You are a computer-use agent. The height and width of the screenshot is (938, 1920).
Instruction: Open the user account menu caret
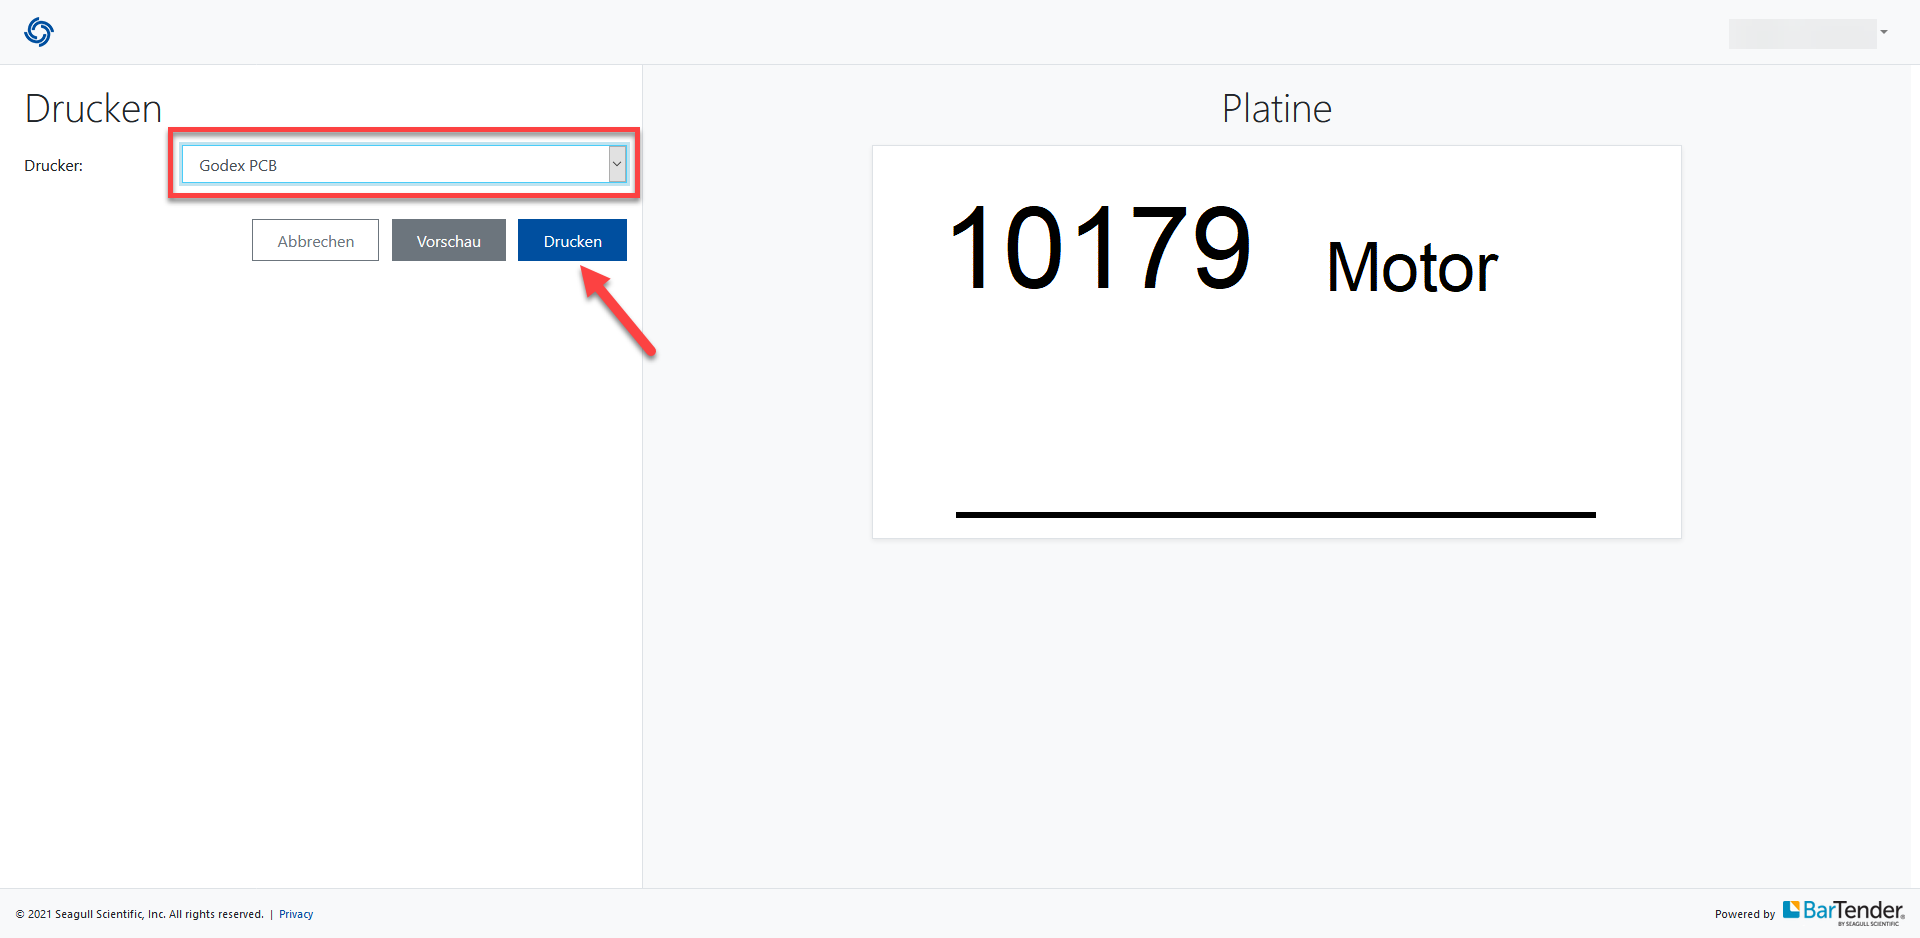coord(1884,32)
